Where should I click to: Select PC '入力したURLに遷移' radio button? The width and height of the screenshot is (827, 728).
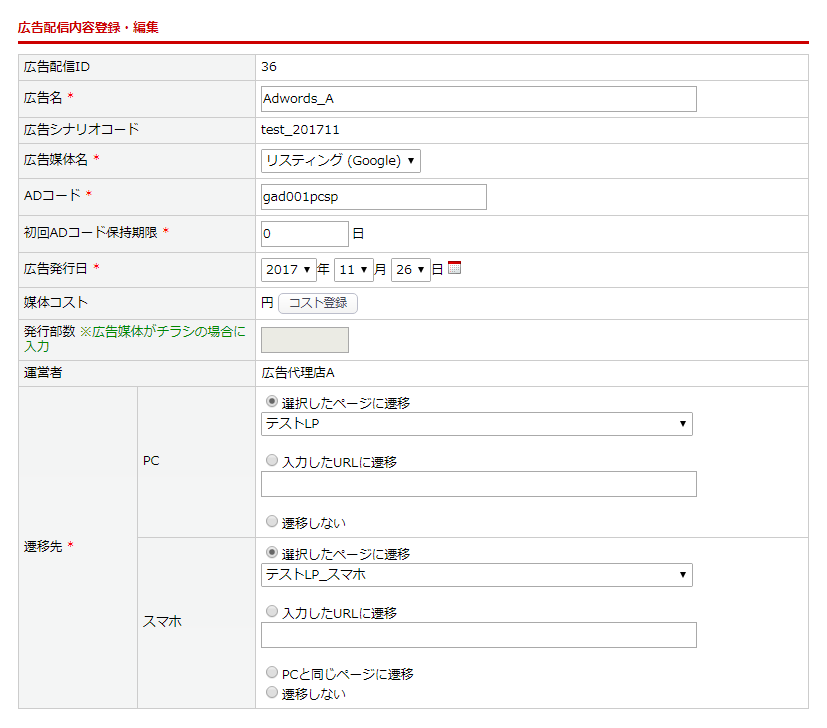[x=272, y=461]
